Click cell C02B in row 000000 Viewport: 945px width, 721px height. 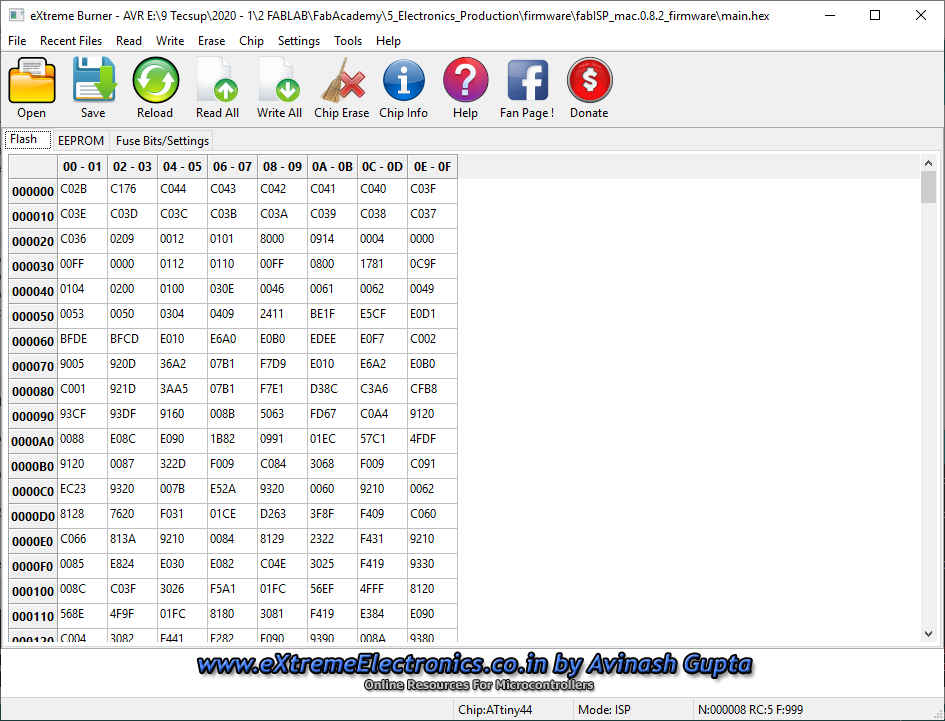83,191
